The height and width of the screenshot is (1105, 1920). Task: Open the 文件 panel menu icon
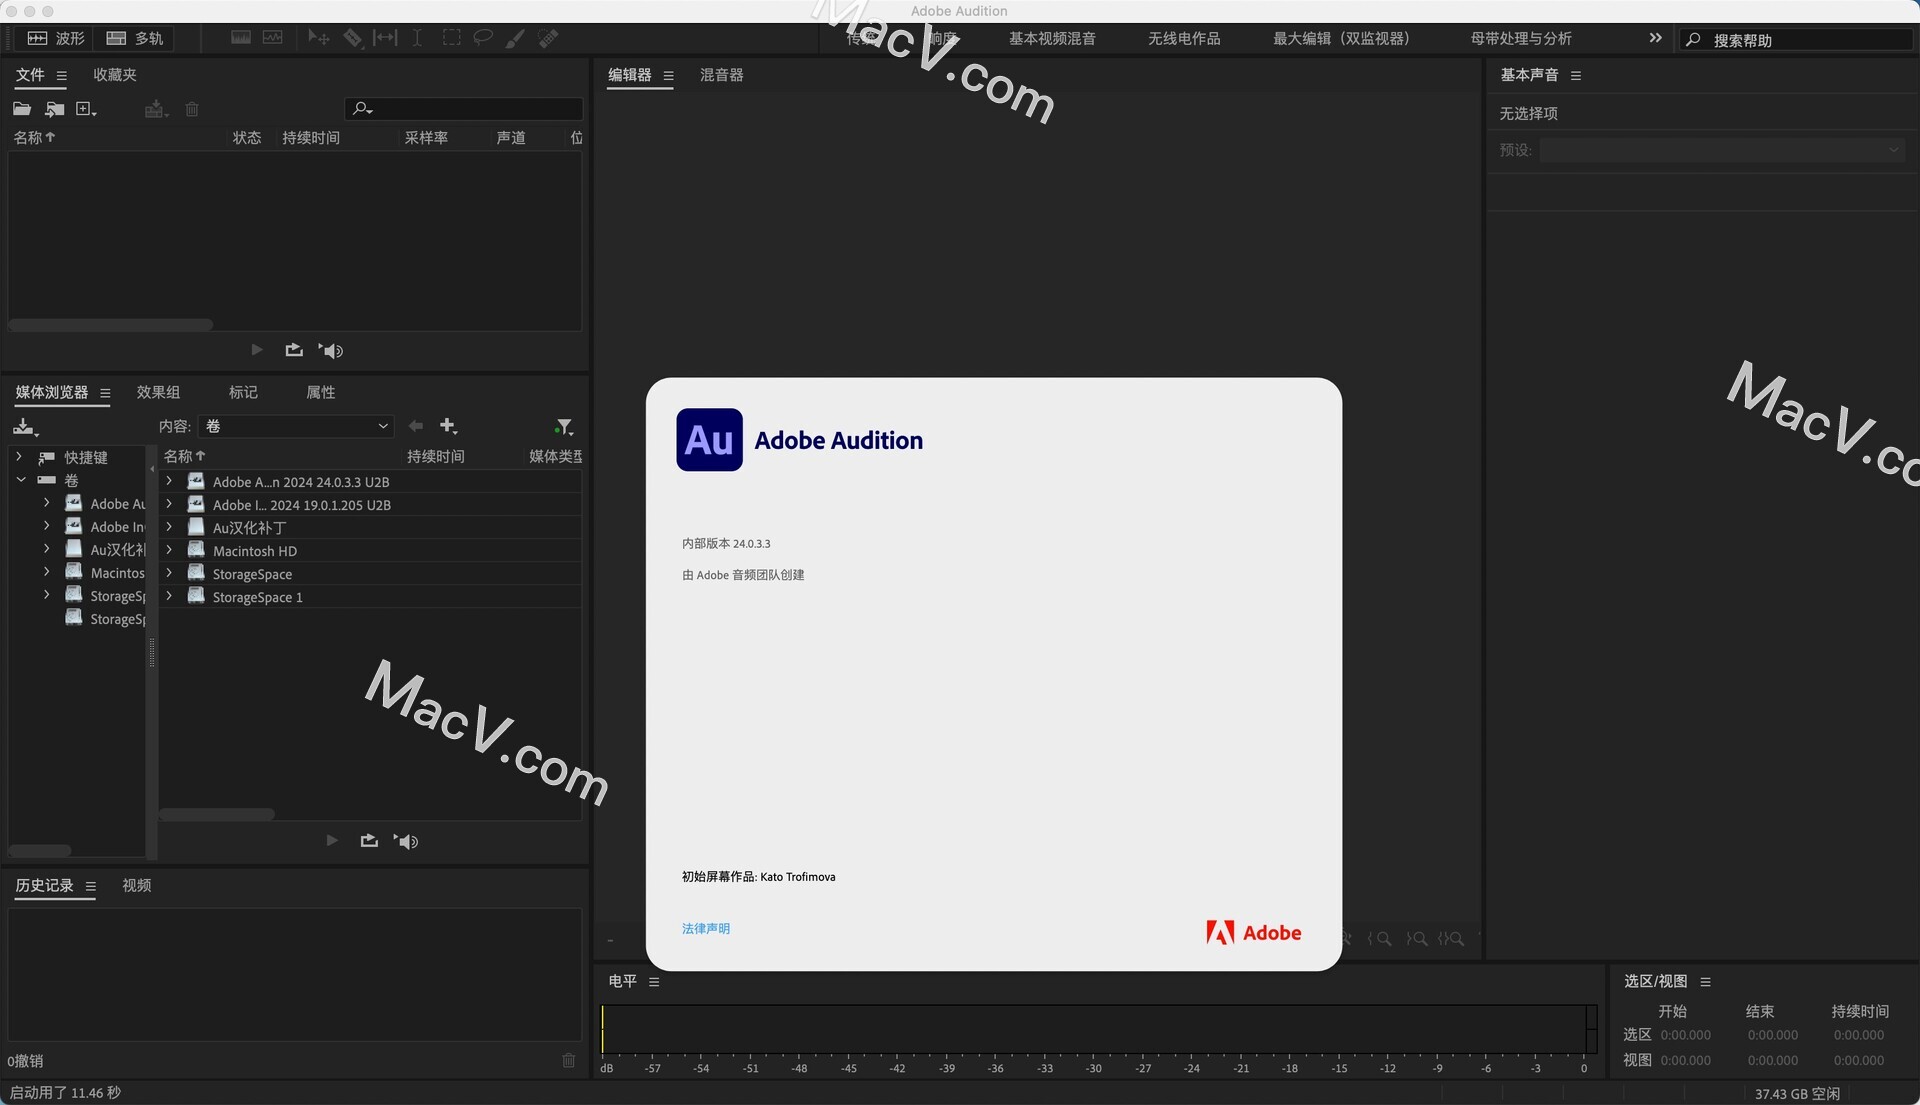[61, 75]
